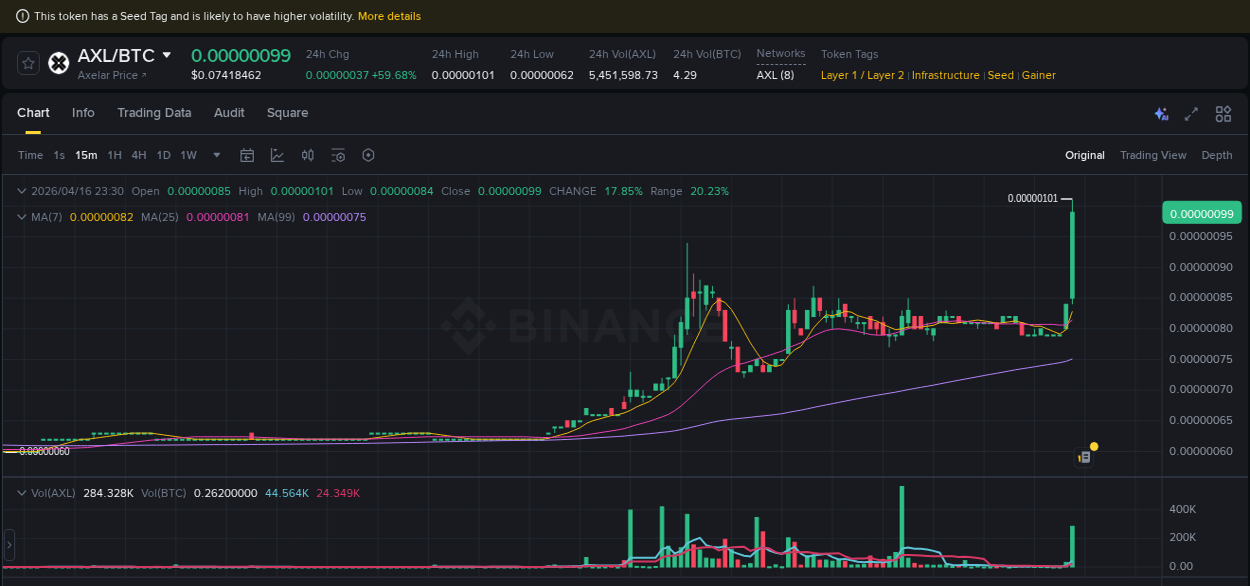Open the chart layout grid icon
Image resolution: width=1250 pixels, height=586 pixels.
click(x=1223, y=114)
